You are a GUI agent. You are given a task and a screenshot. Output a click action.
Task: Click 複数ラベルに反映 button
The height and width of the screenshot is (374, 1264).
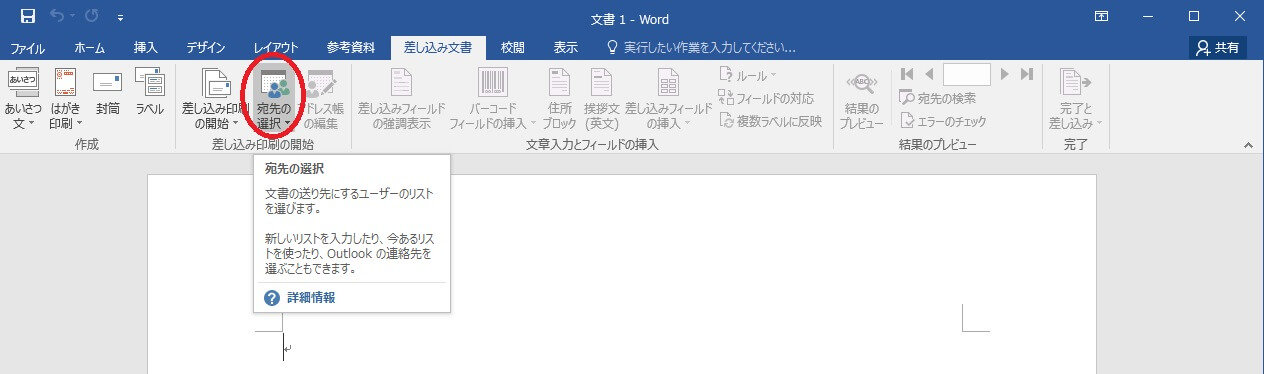click(x=770, y=121)
